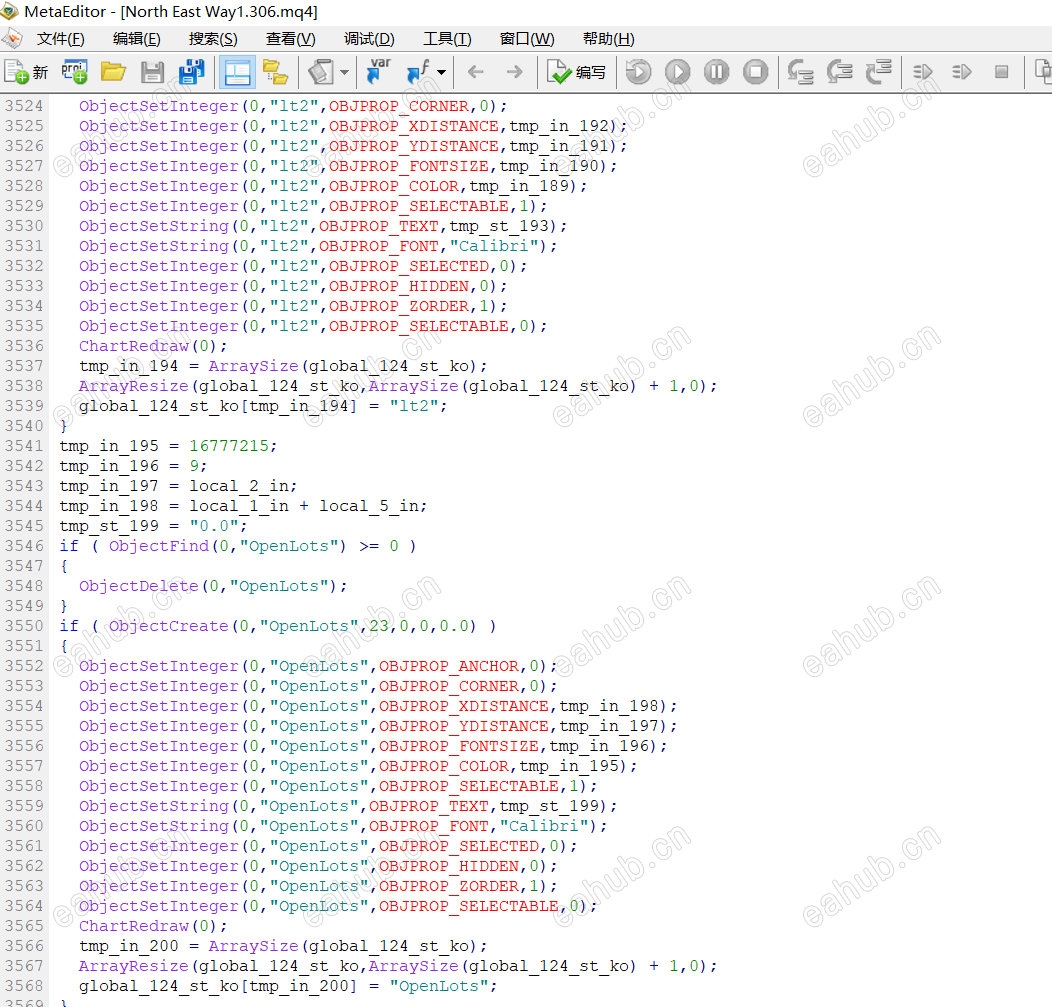Click "OpenLots" string on line 3568
The image size is (1052, 1007).
coord(439,986)
